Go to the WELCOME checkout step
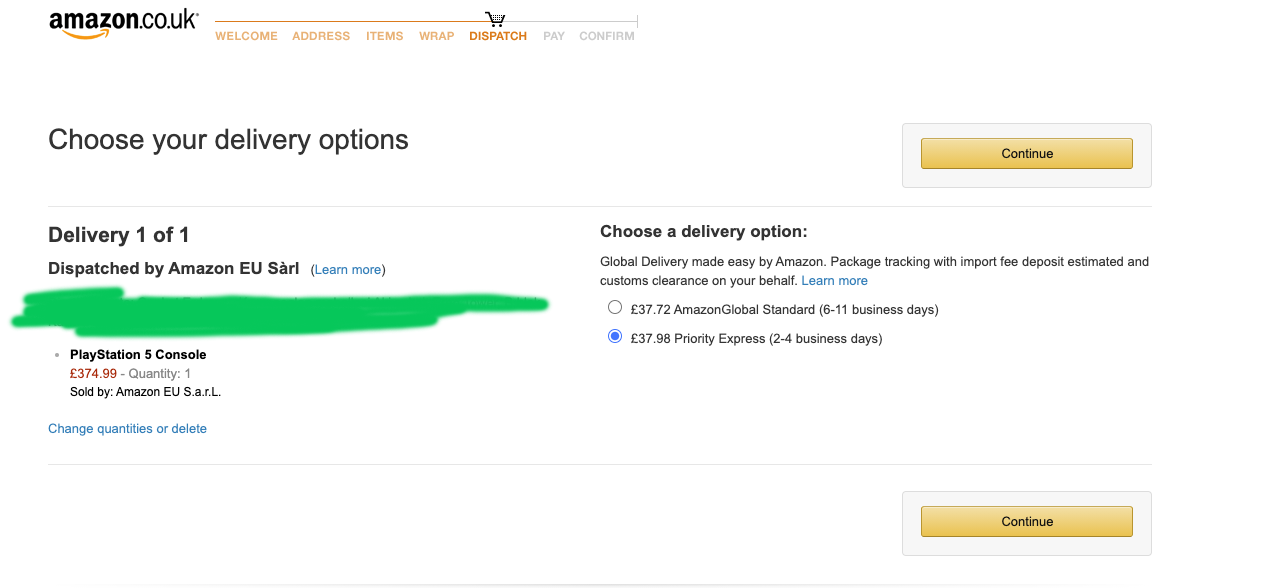 pyautogui.click(x=246, y=36)
